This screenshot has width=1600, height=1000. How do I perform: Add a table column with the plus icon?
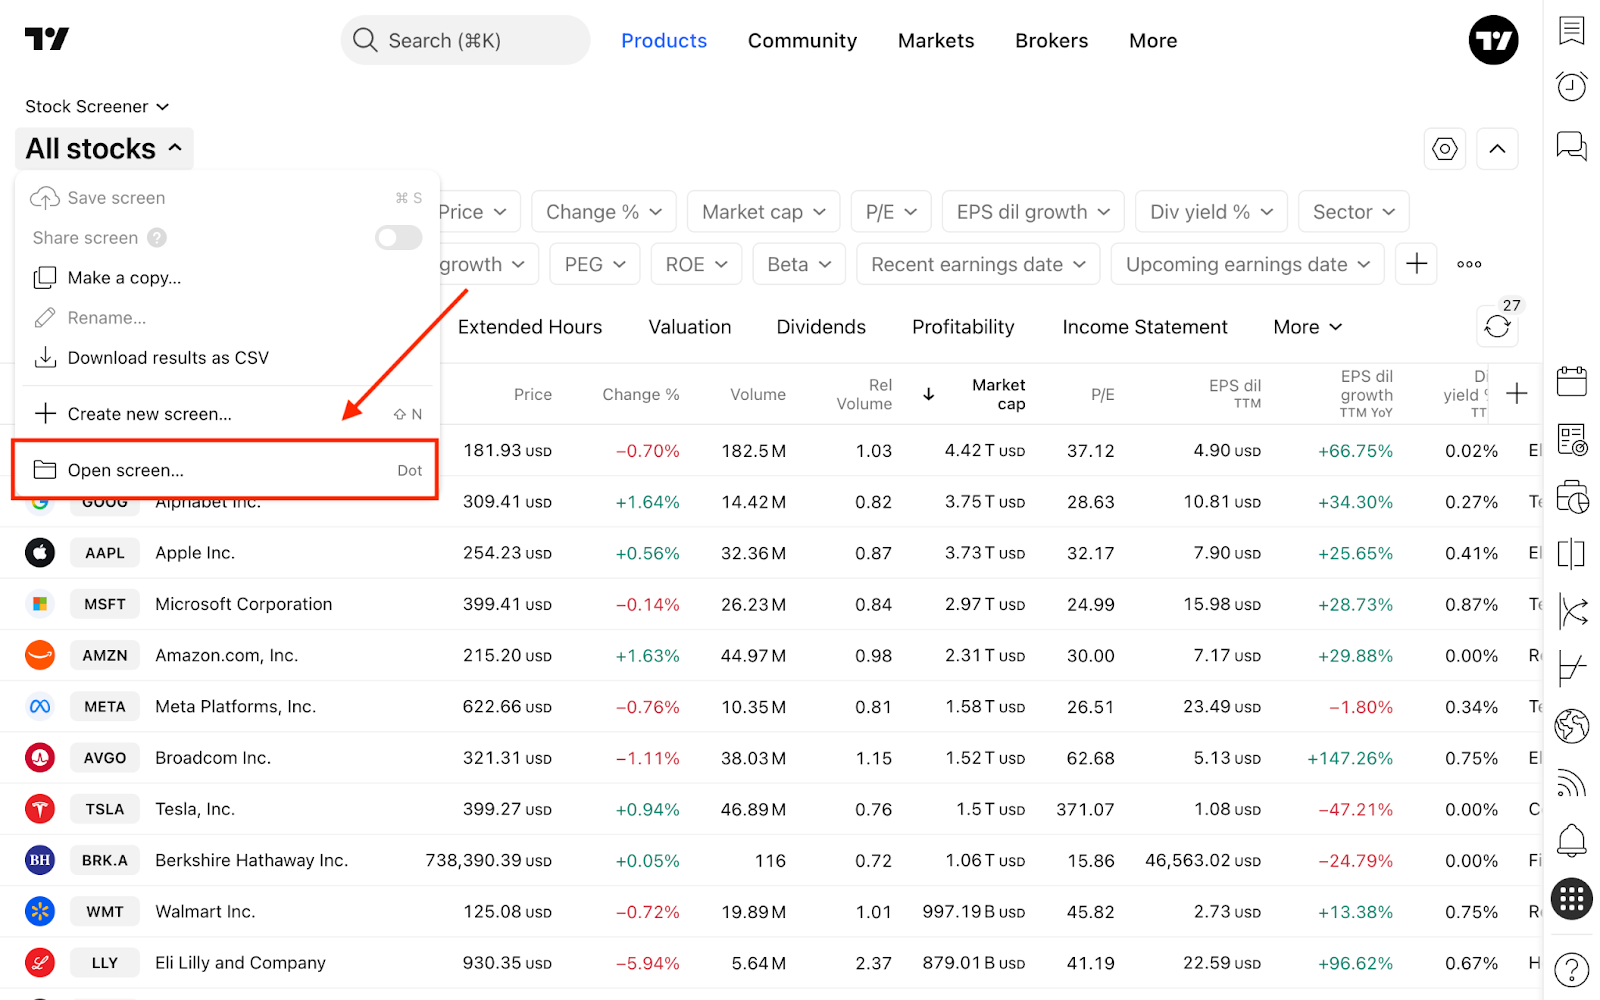coord(1516,394)
